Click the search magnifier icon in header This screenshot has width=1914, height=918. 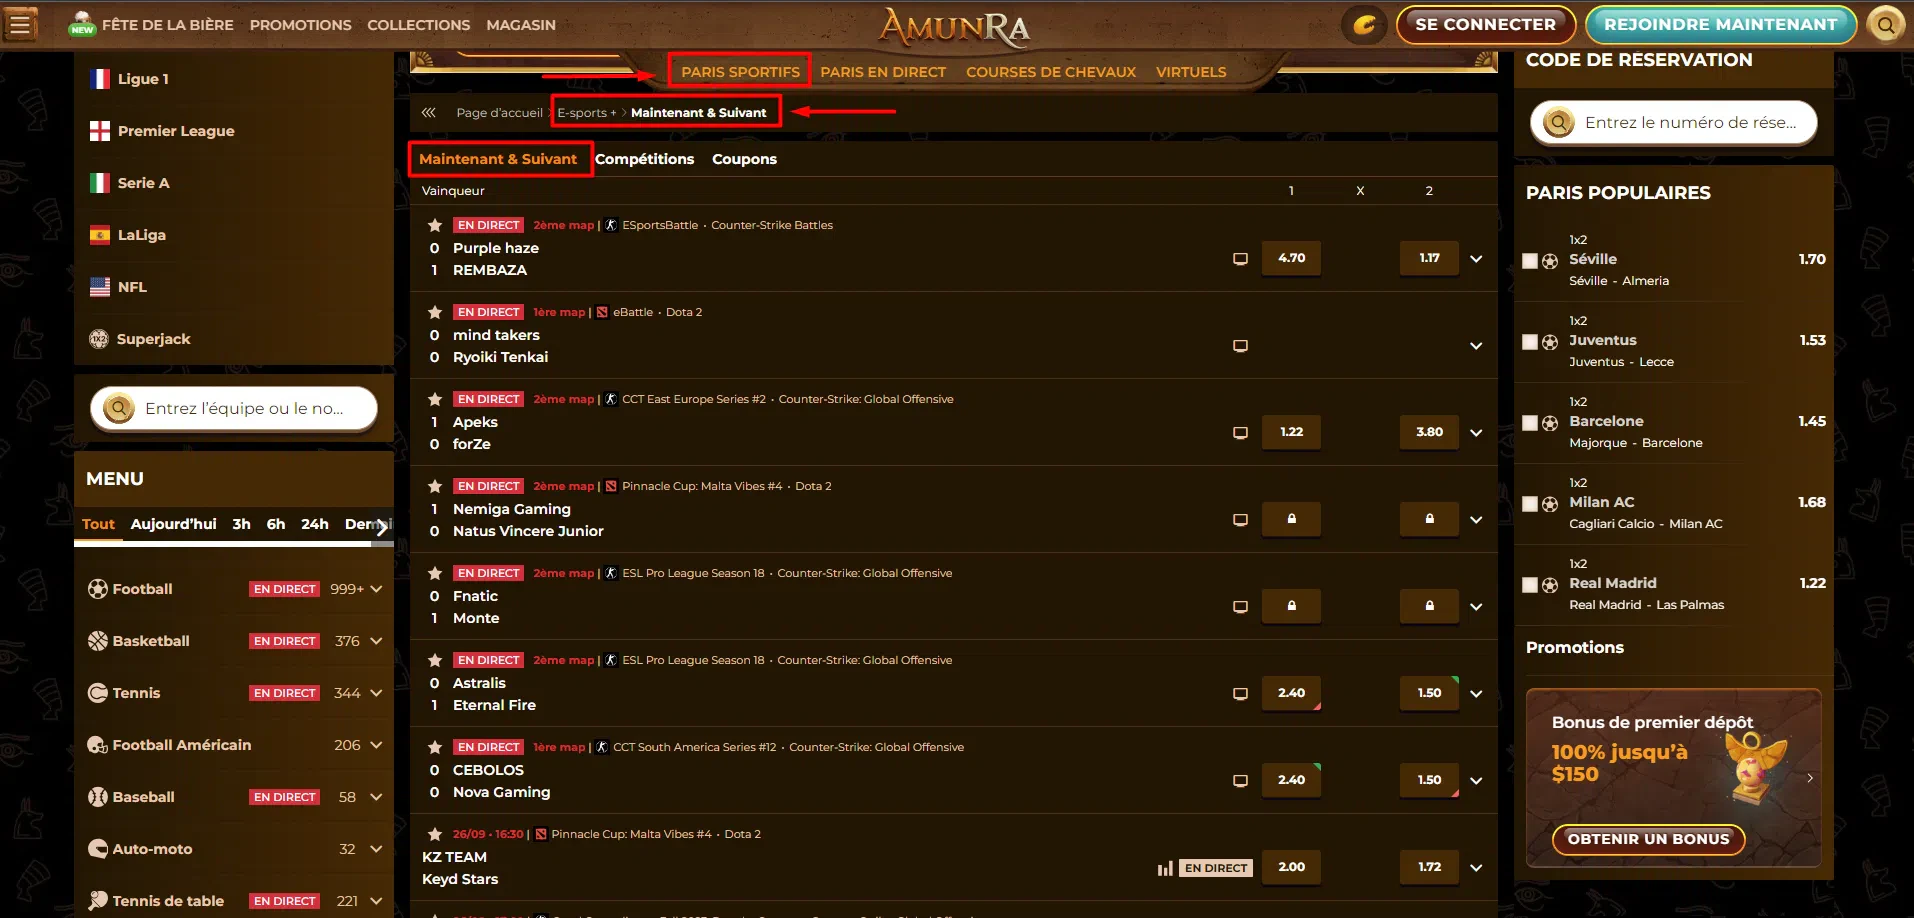point(1885,24)
